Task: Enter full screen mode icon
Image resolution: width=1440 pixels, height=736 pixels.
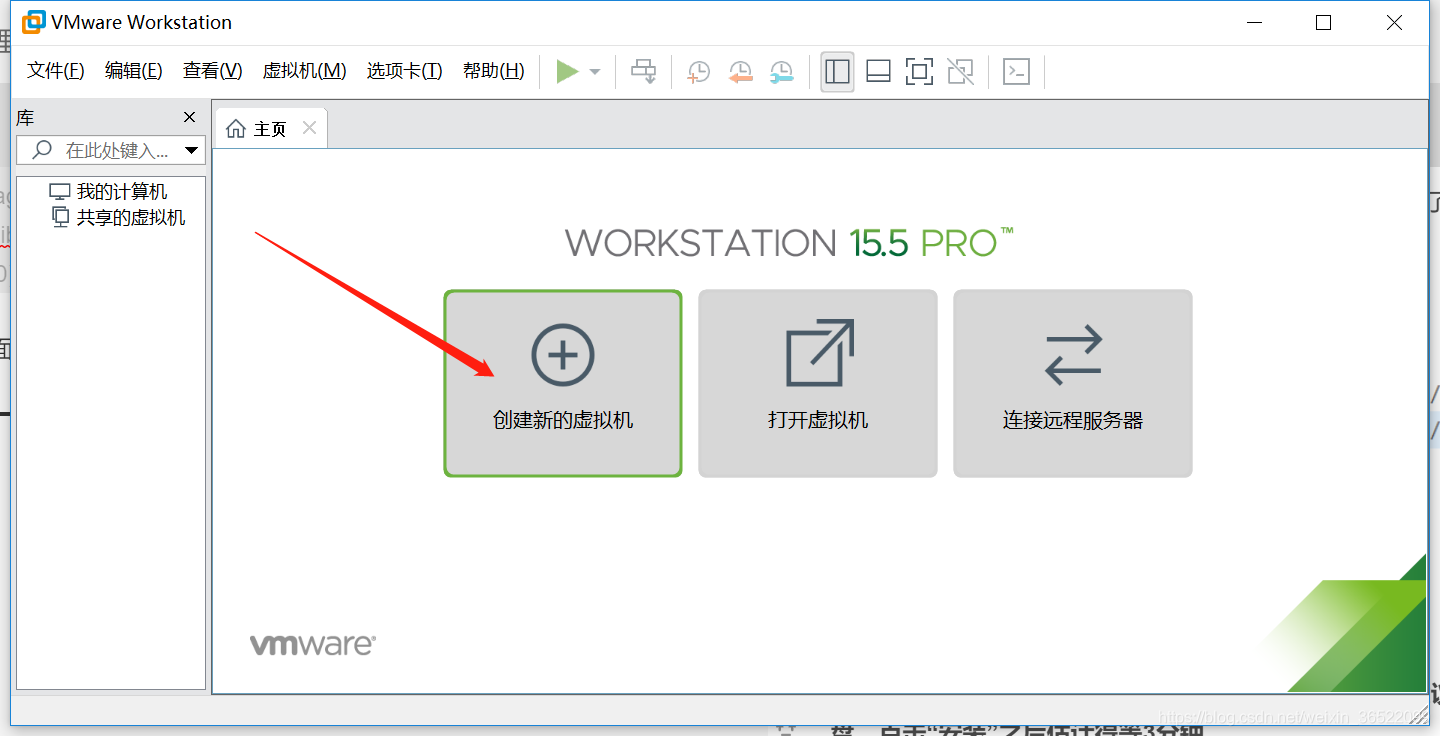Action: pos(919,71)
